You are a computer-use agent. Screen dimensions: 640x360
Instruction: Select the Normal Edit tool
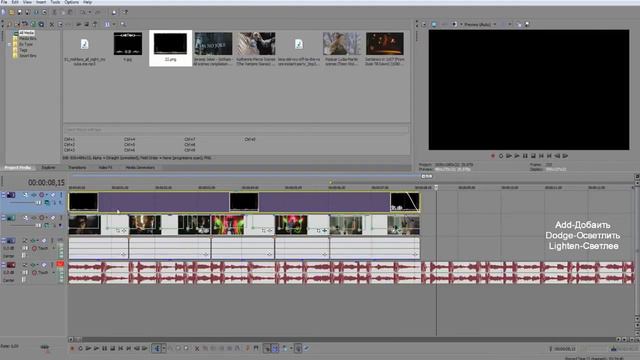(157, 349)
